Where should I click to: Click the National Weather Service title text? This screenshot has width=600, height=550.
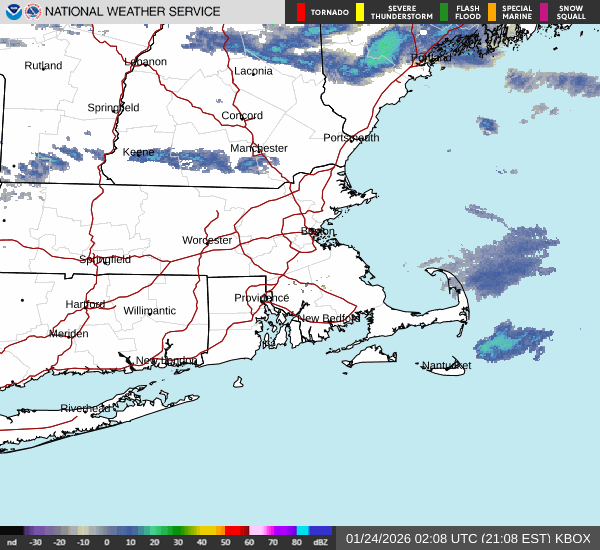click(x=133, y=12)
